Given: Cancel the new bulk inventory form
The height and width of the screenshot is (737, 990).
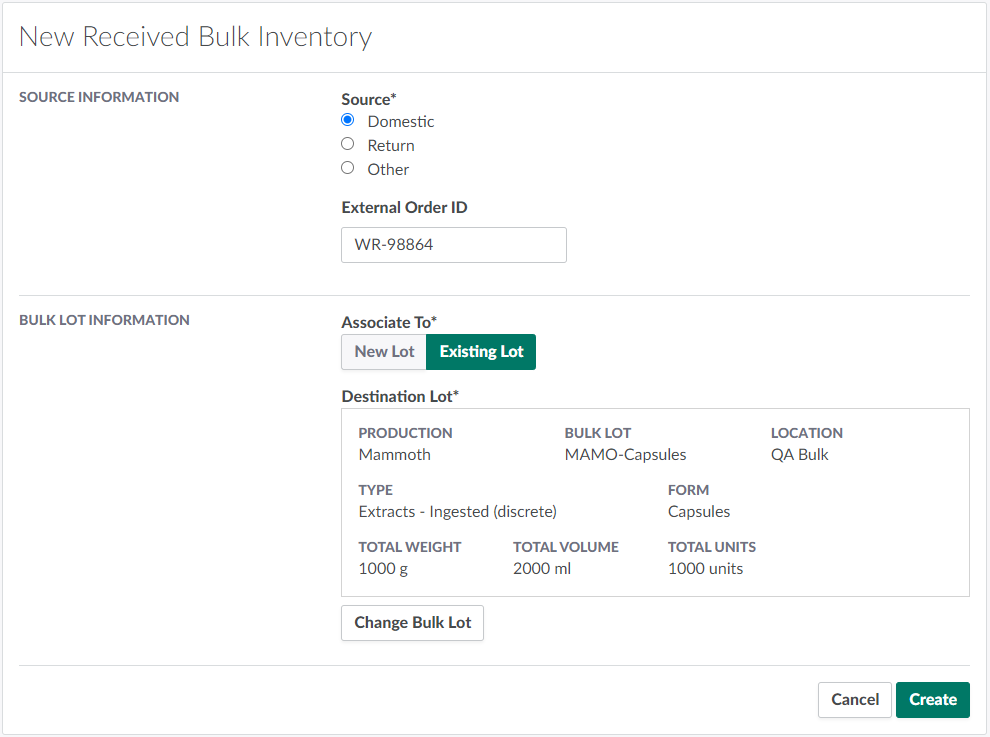Looking at the screenshot, I should tap(854, 700).
